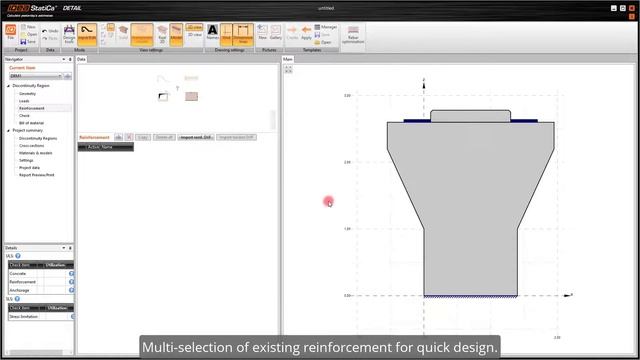Toggle Names display with letter A icon
The width and height of the screenshot is (640, 360).
click(213, 33)
